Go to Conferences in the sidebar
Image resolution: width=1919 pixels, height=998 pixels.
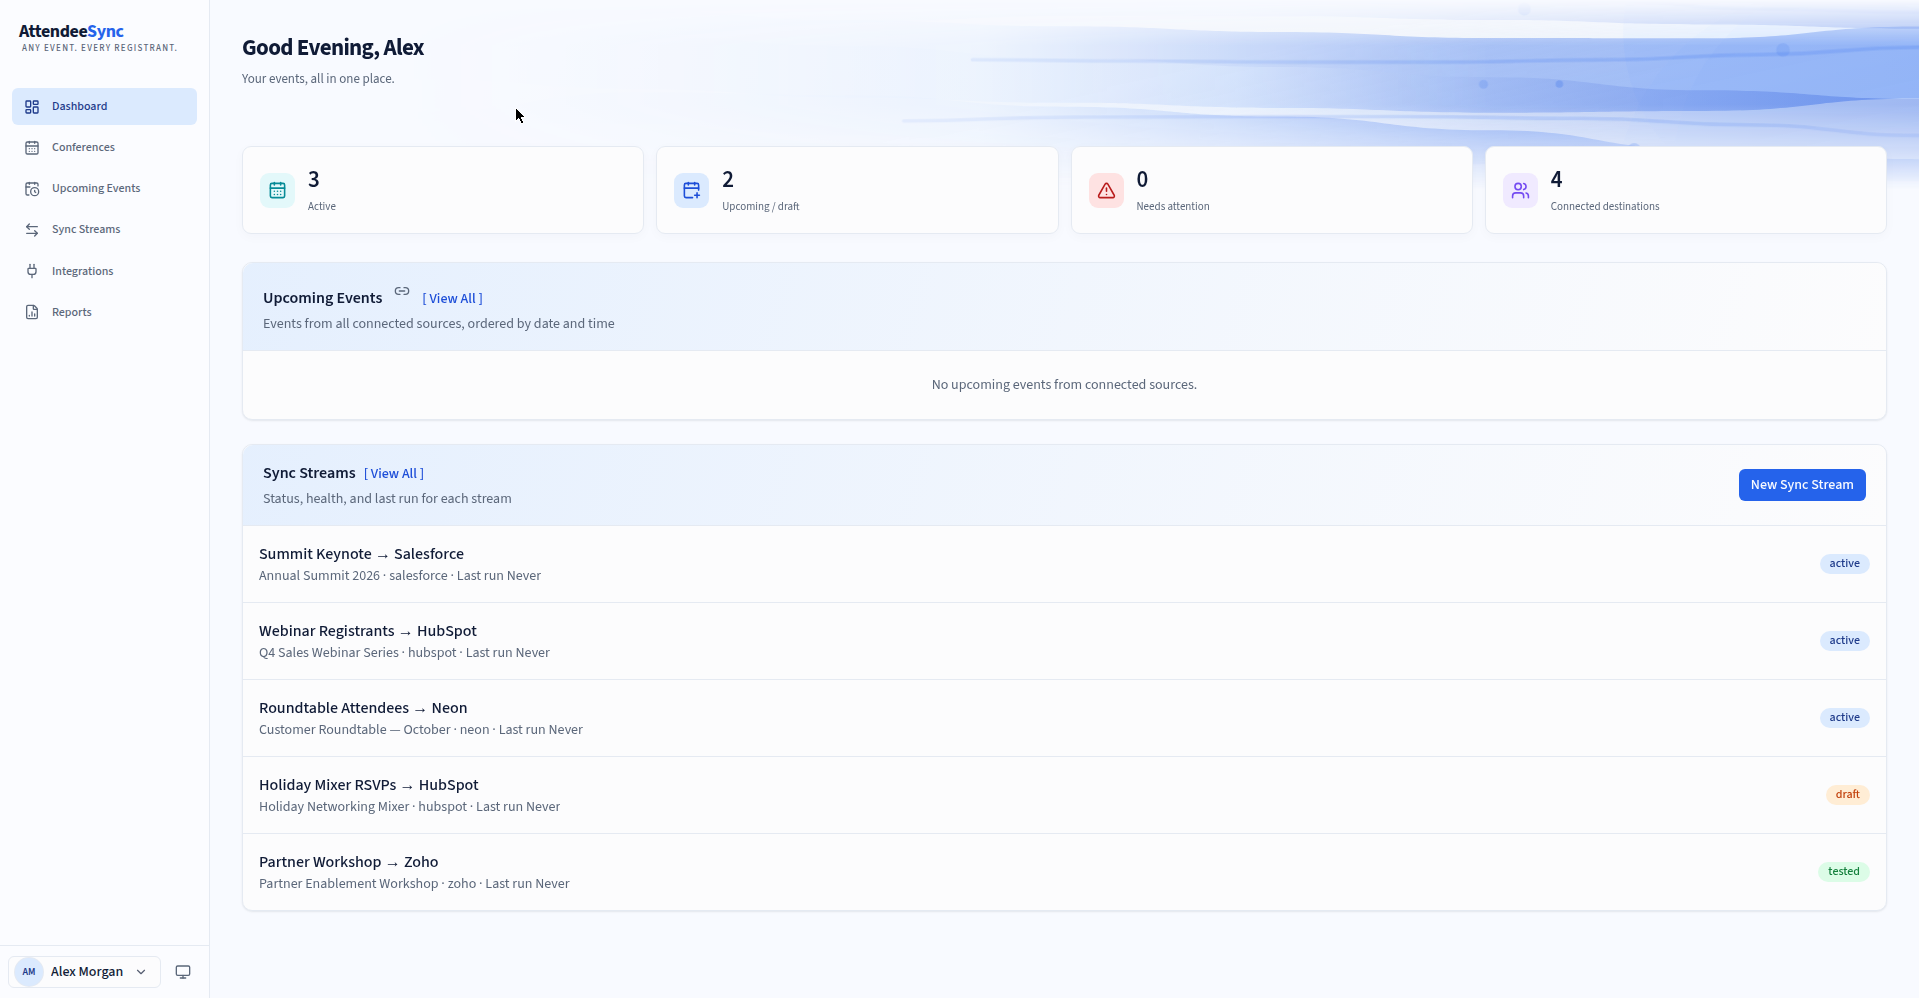(104, 147)
